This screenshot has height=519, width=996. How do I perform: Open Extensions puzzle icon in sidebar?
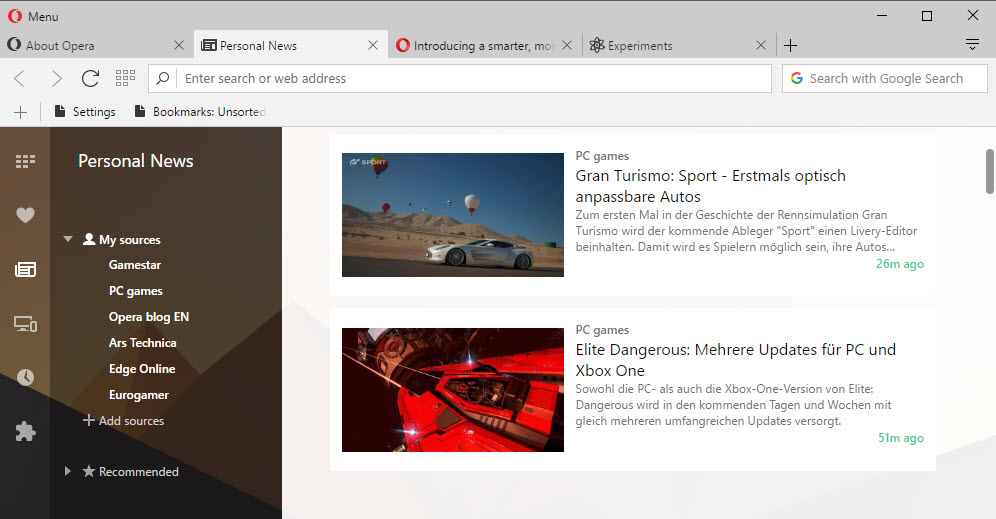tap(25, 431)
